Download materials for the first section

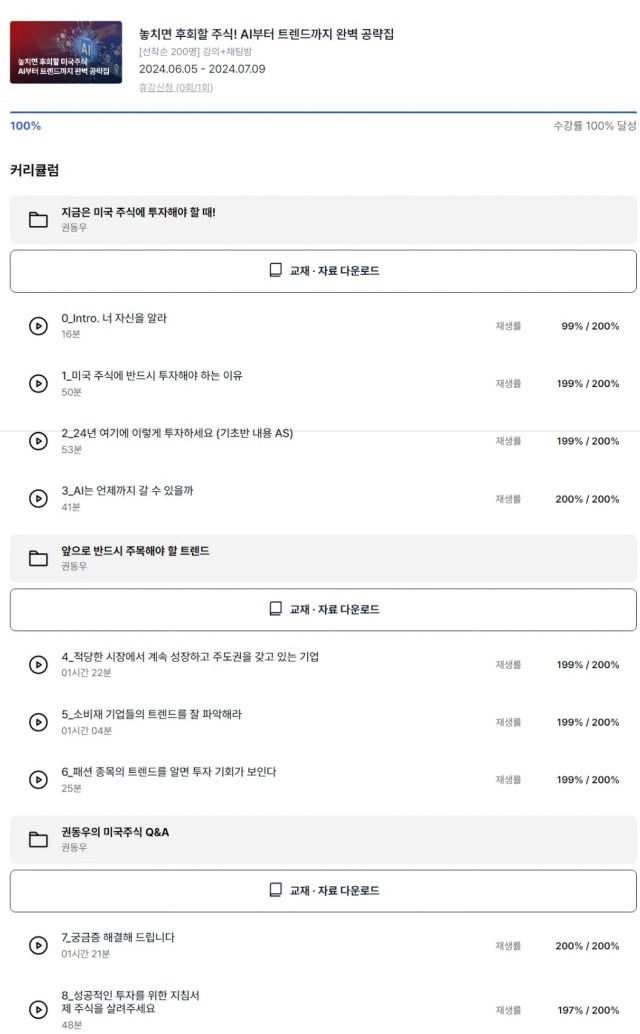click(x=323, y=271)
